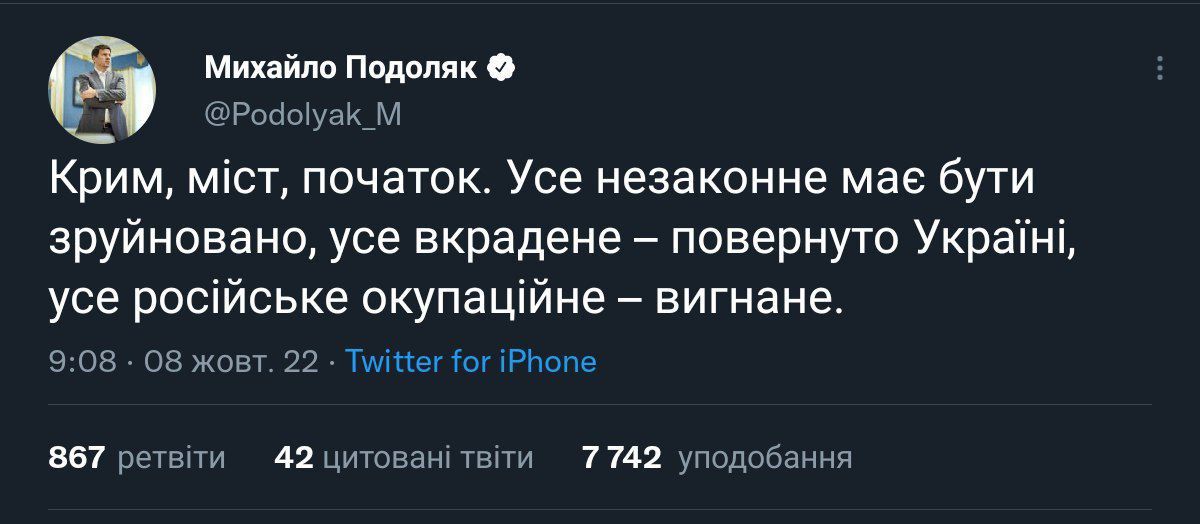Click the verified badge beside Михайло Подоляк
Screen dimensions: 1200x524
click(x=501, y=68)
